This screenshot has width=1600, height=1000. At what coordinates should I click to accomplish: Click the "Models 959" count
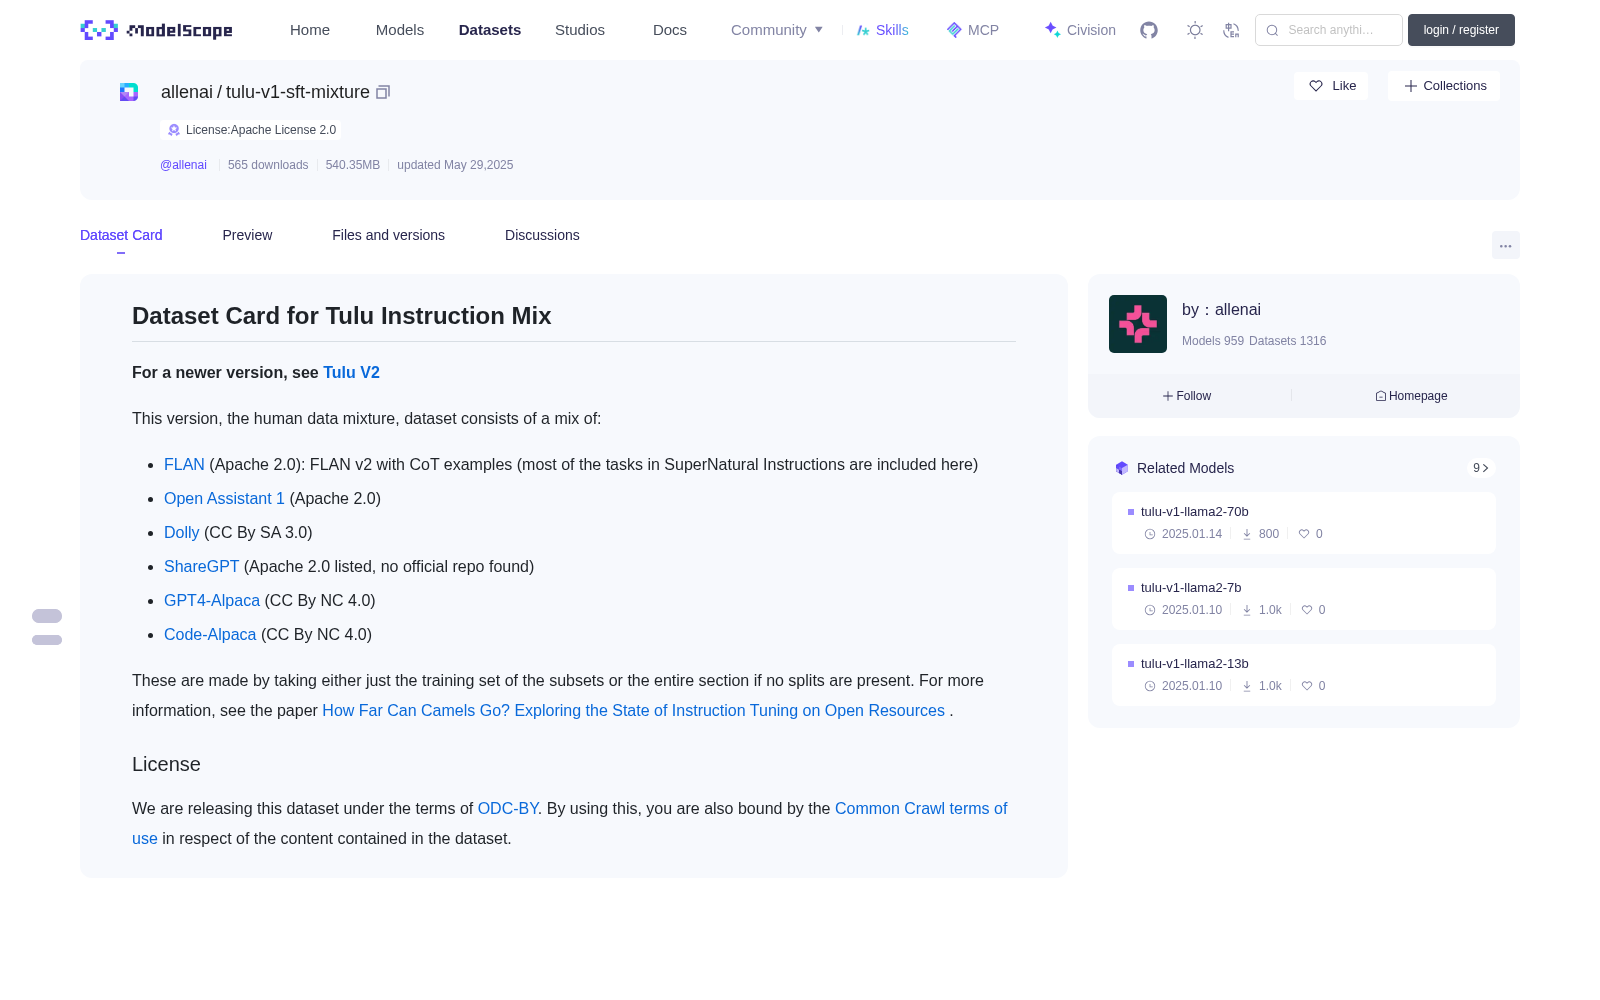tap(1213, 341)
